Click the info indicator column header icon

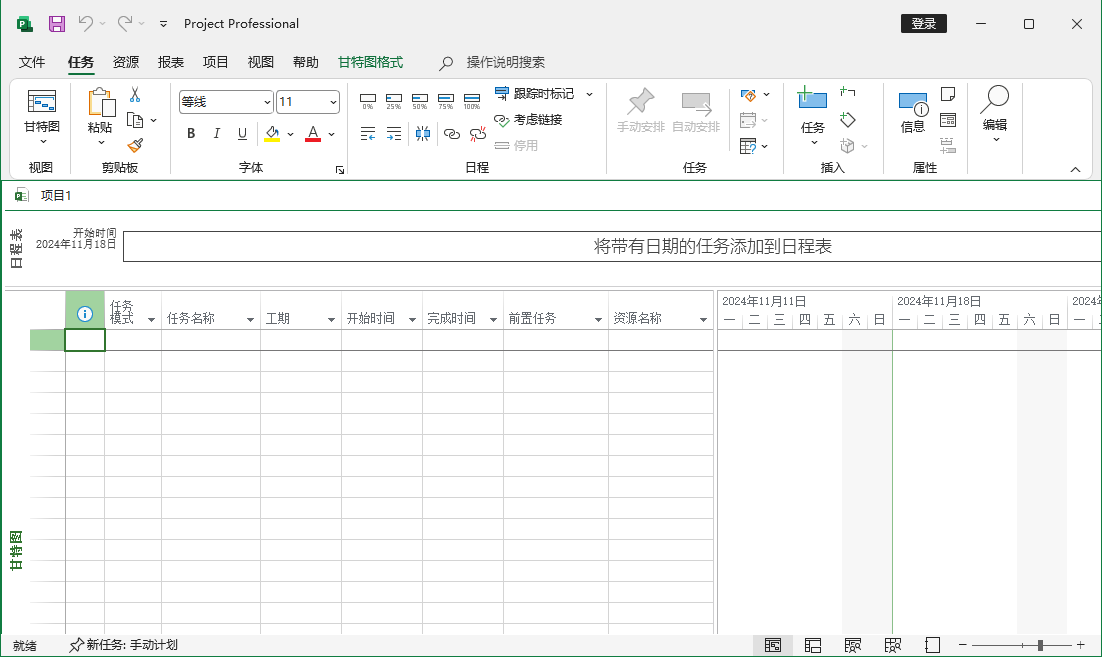pyautogui.click(x=84, y=314)
